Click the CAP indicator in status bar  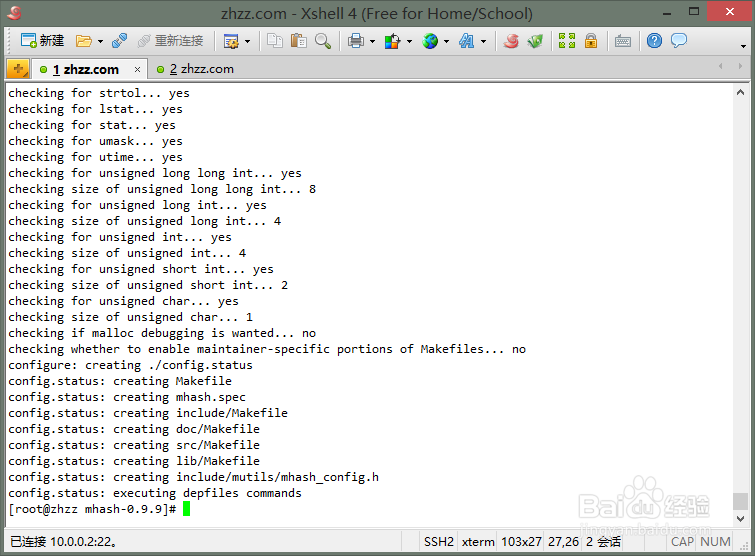point(682,542)
